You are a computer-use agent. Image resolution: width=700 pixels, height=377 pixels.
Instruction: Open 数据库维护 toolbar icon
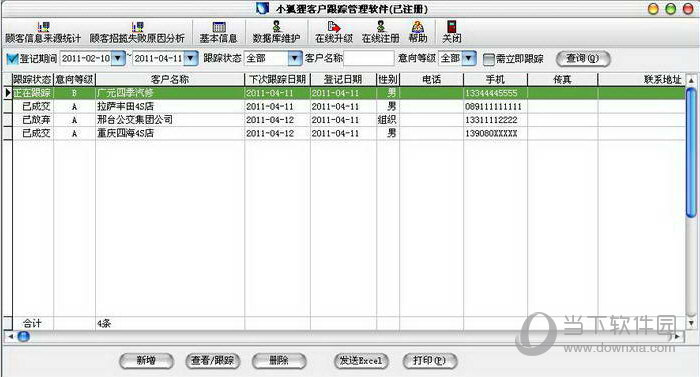(x=276, y=32)
